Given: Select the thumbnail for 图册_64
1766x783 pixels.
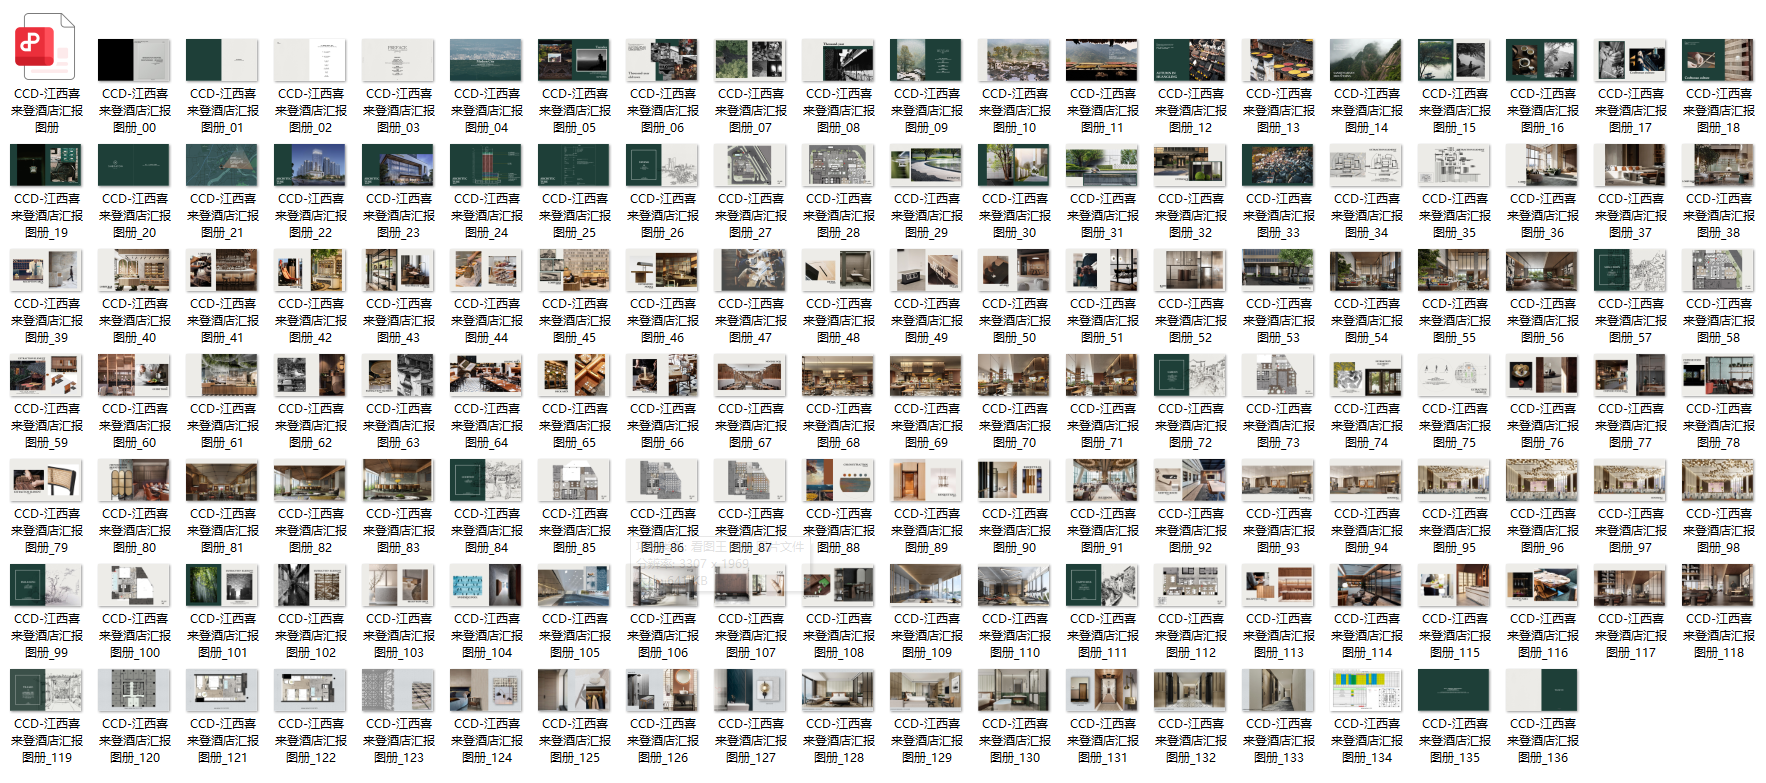Looking at the screenshot, I should tap(486, 375).
